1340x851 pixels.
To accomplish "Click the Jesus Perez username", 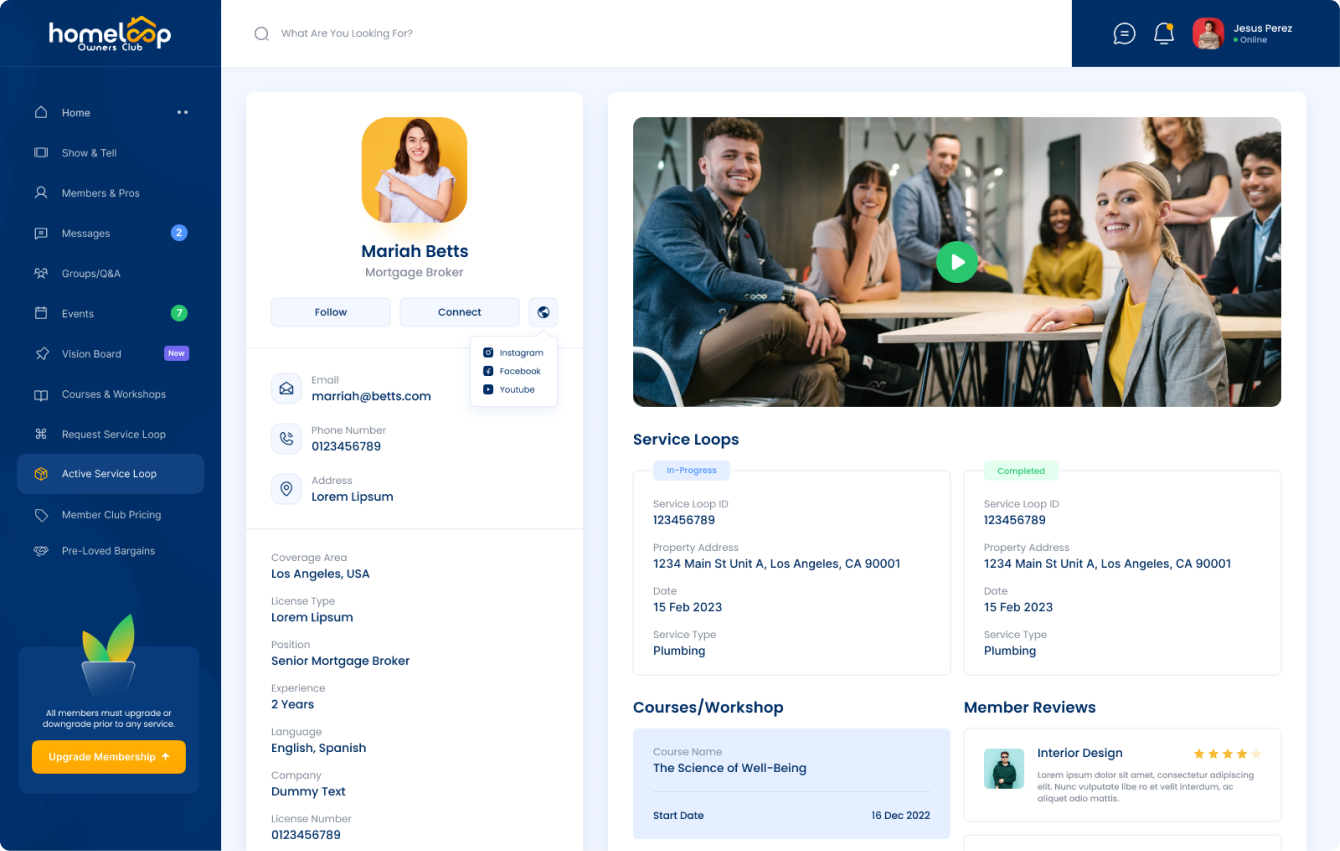I will [1263, 28].
